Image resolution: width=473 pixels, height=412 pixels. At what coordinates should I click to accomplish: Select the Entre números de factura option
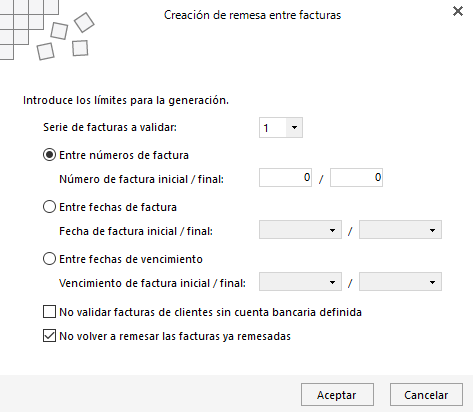[49, 155]
